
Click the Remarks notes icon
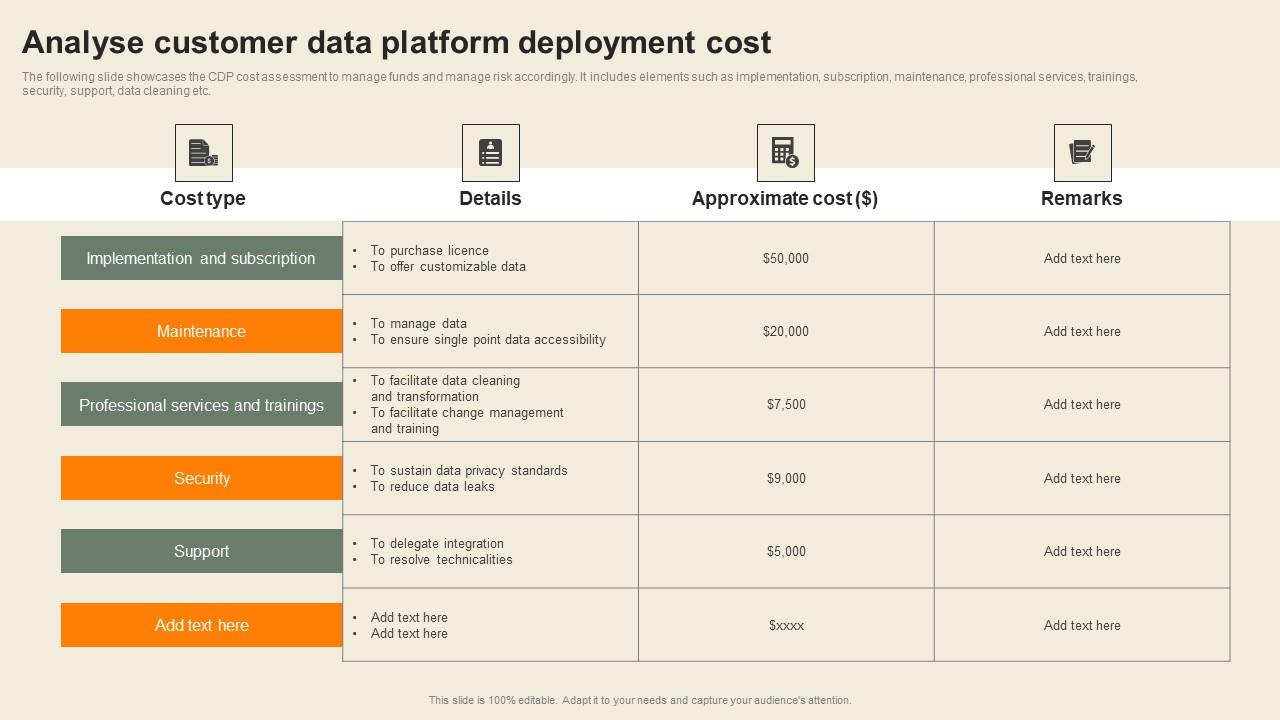1082,153
